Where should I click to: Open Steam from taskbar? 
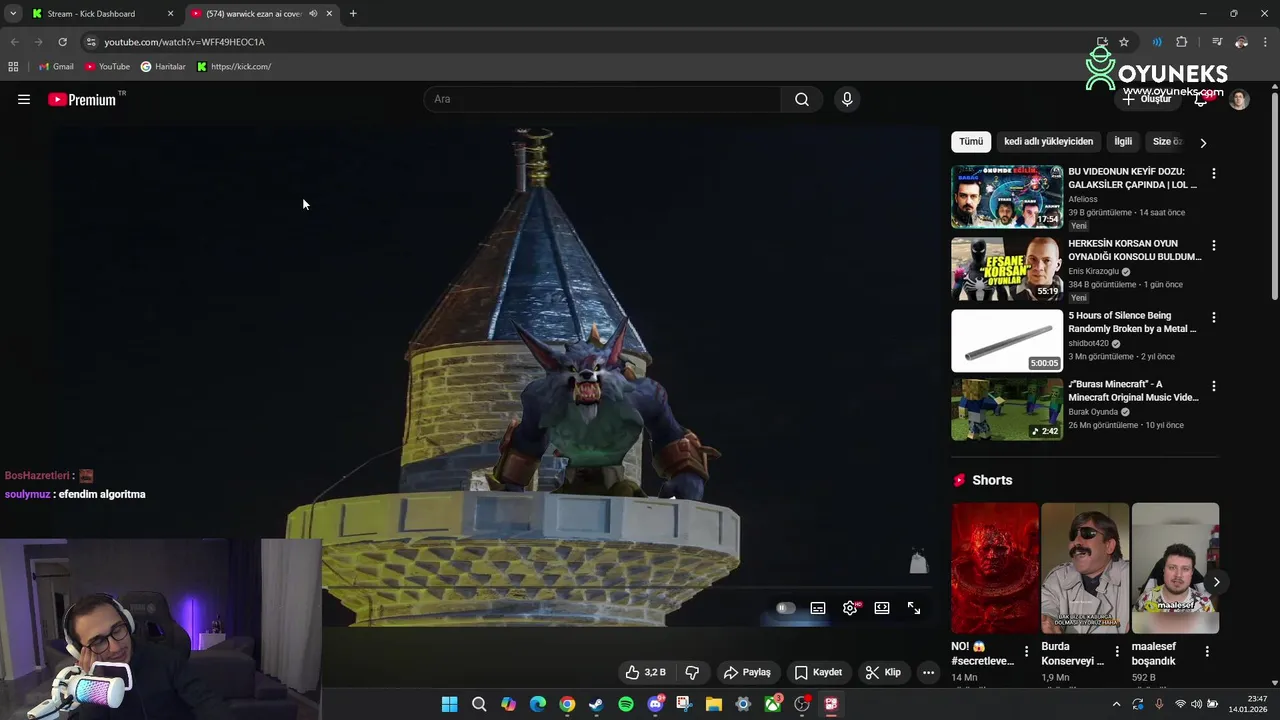[596, 704]
